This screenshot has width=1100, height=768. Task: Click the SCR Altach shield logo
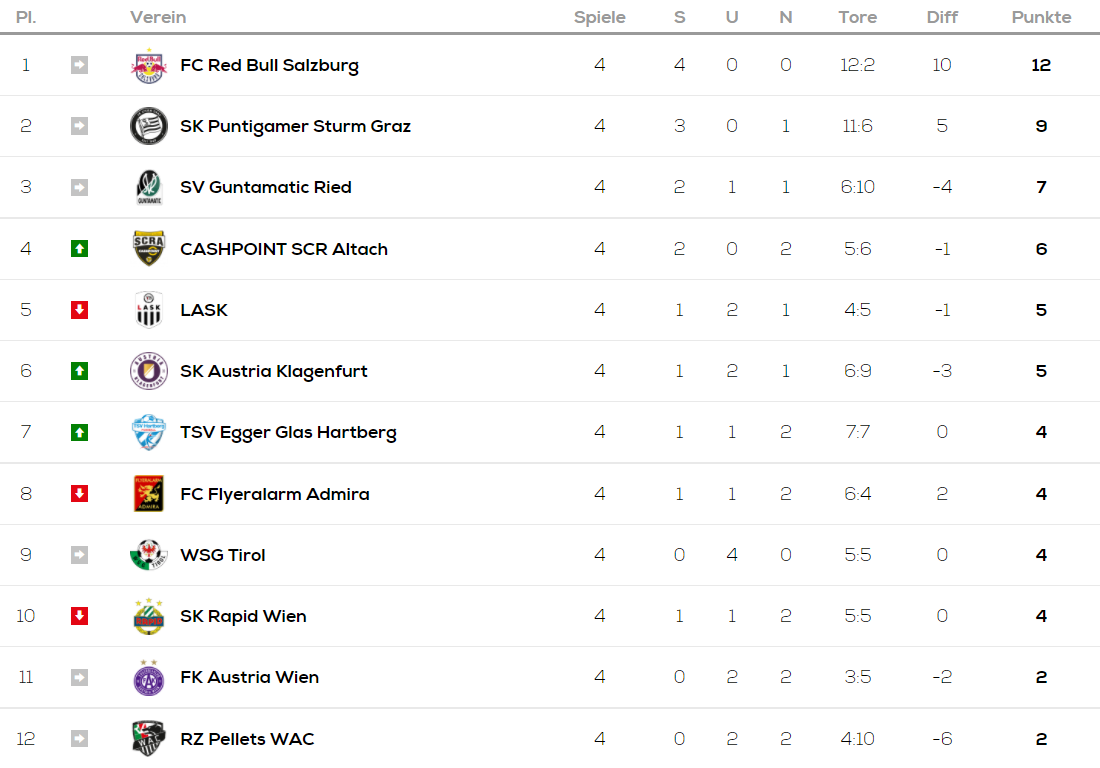click(149, 248)
